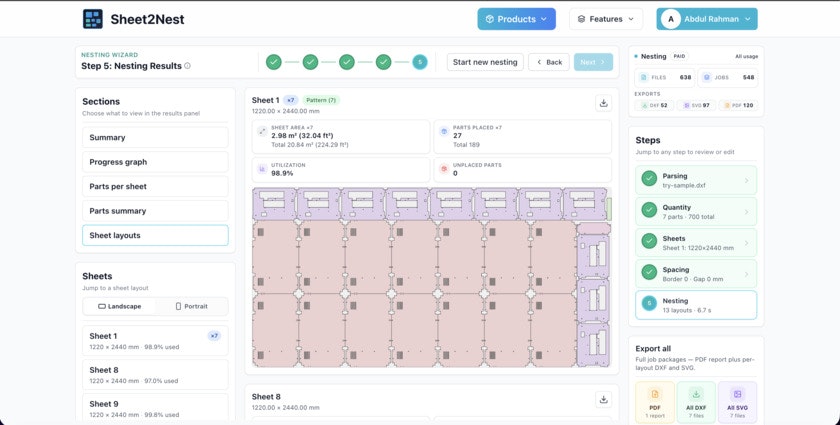
Task: Click the 98.9% utilization value
Action: [x=282, y=174]
